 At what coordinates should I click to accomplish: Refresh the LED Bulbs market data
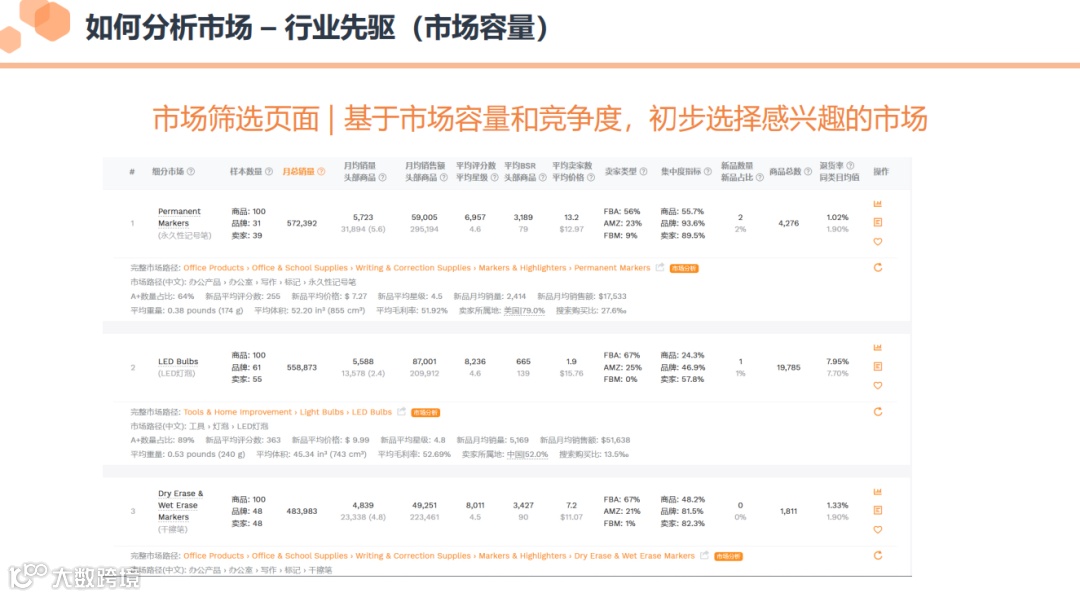tap(878, 412)
